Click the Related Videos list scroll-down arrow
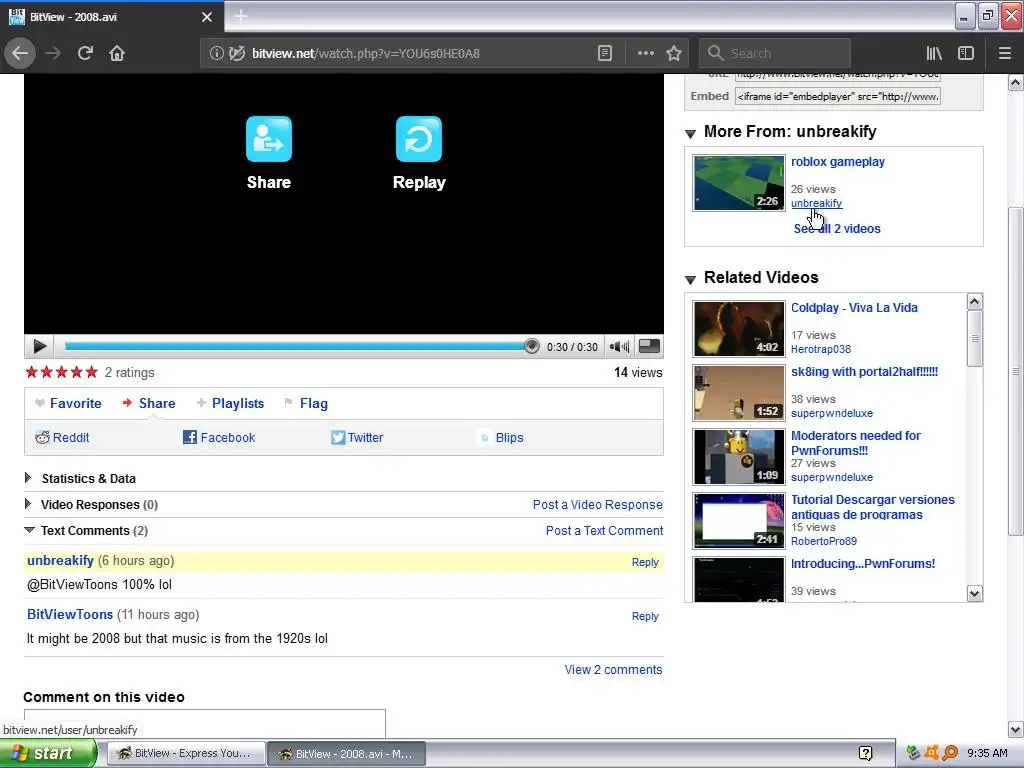The height and width of the screenshot is (768, 1024). 974,594
